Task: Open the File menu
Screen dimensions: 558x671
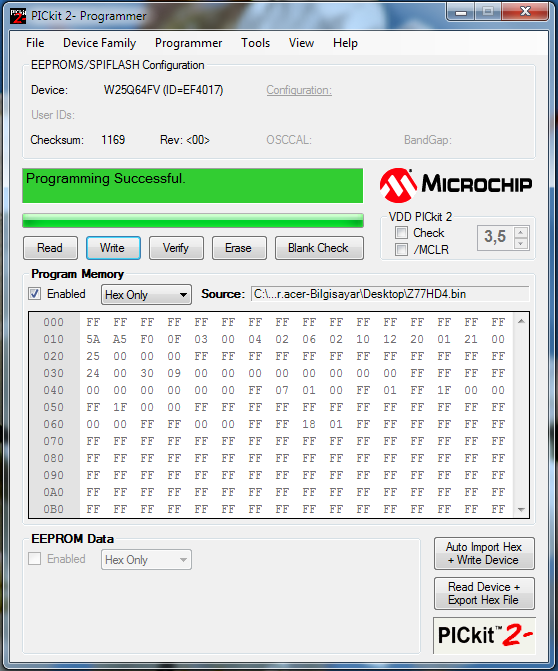Action: click(35, 43)
